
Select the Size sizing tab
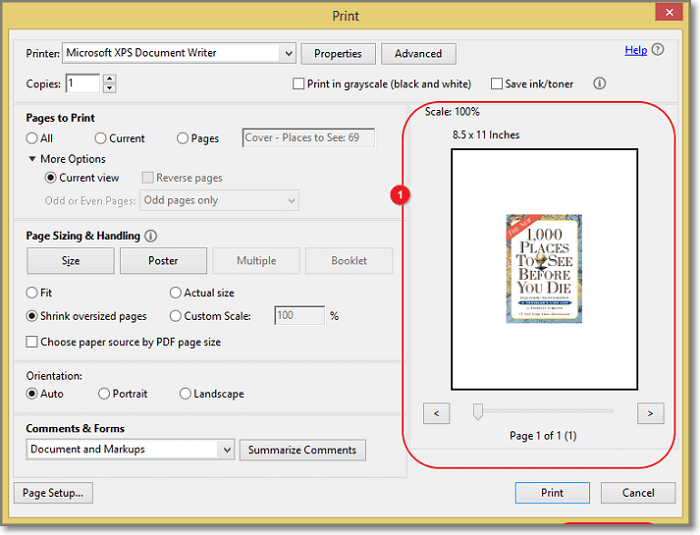tap(70, 261)
